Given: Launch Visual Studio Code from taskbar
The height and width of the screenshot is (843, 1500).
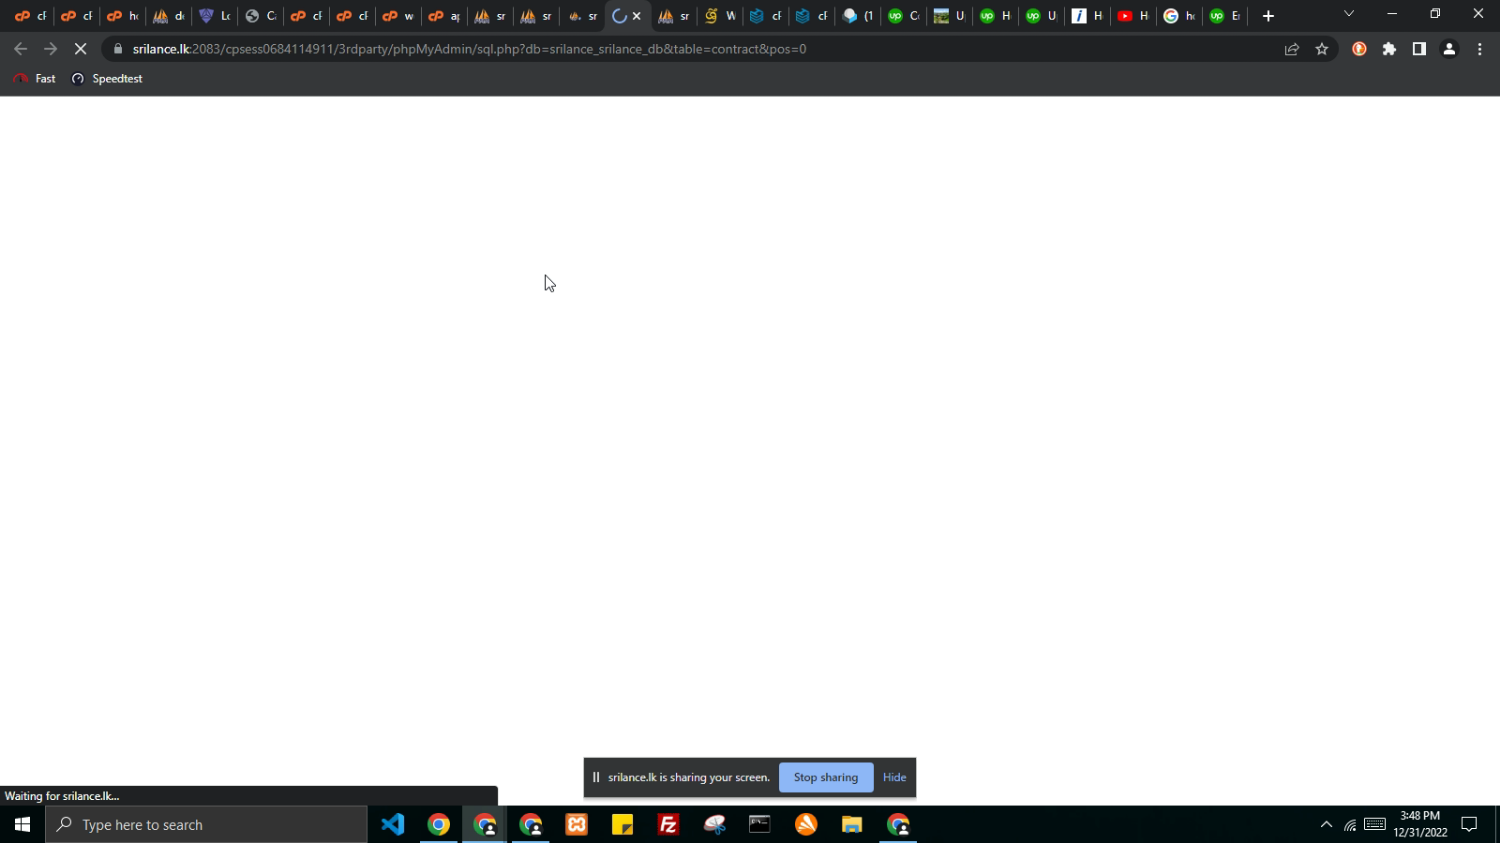Looking at the screenshot, I should point(393,825).
